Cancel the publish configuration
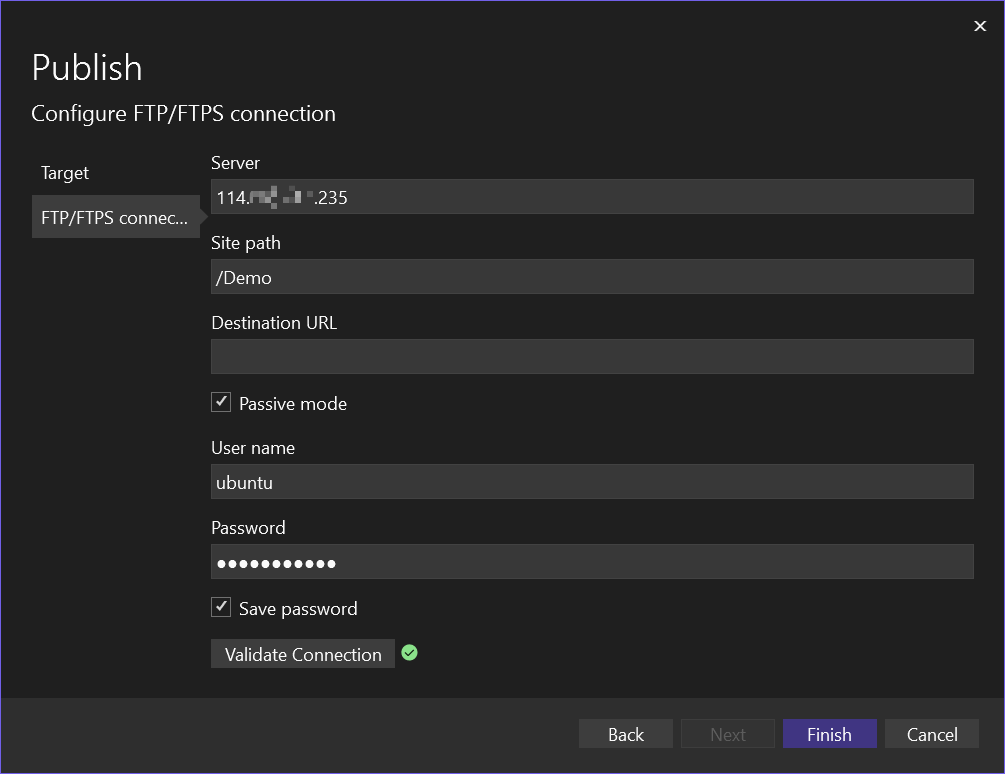 932,734
